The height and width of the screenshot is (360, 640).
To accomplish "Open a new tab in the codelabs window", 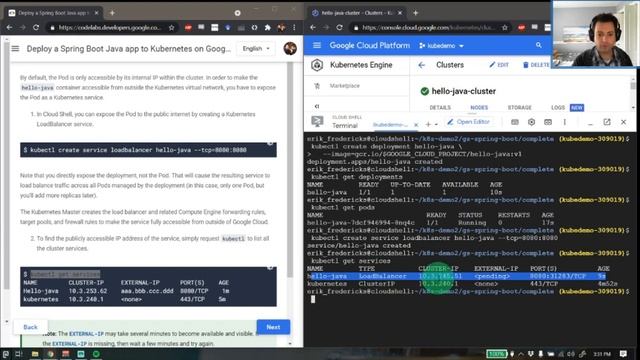I will coord(112,13).
